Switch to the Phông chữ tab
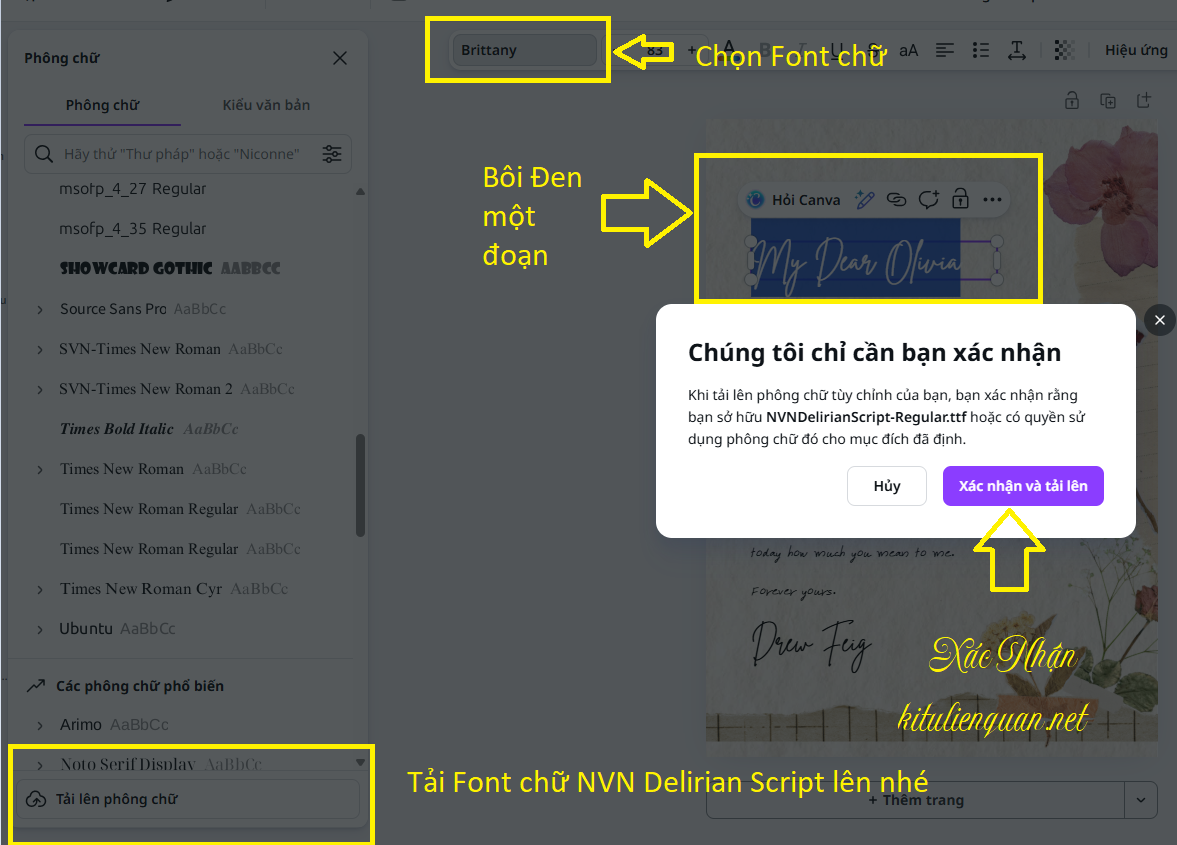This screenshot has width=1177, height=845. click(102, 105)
